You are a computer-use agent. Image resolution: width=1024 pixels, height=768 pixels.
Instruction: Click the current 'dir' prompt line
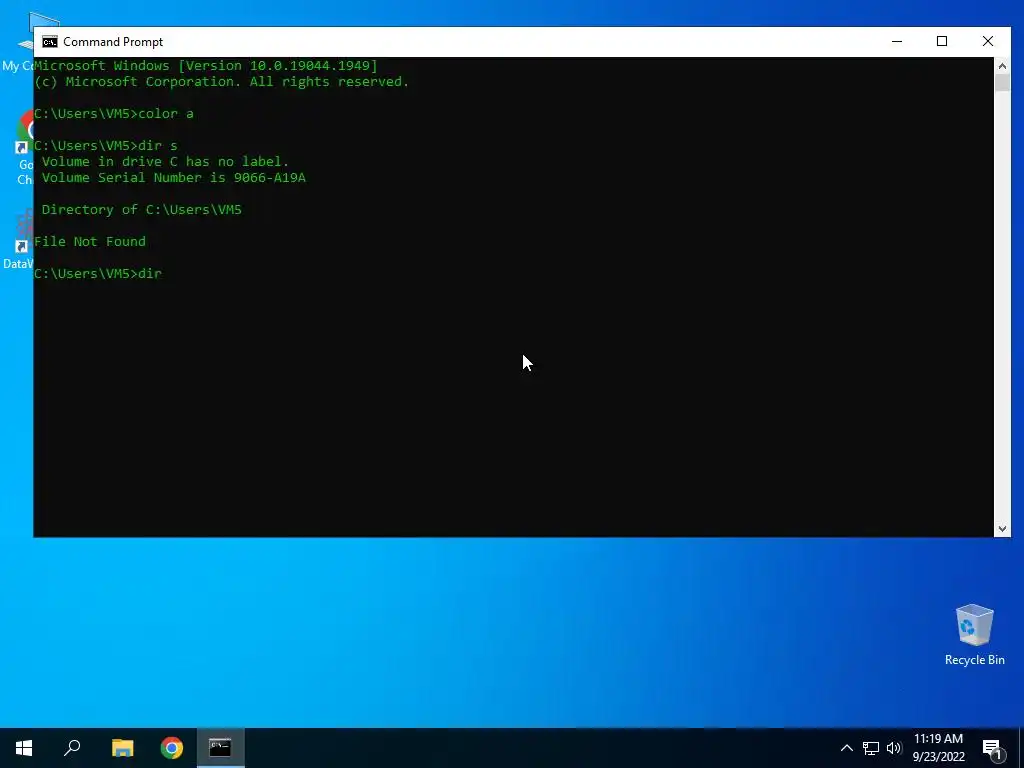click(x=98, y=274)
